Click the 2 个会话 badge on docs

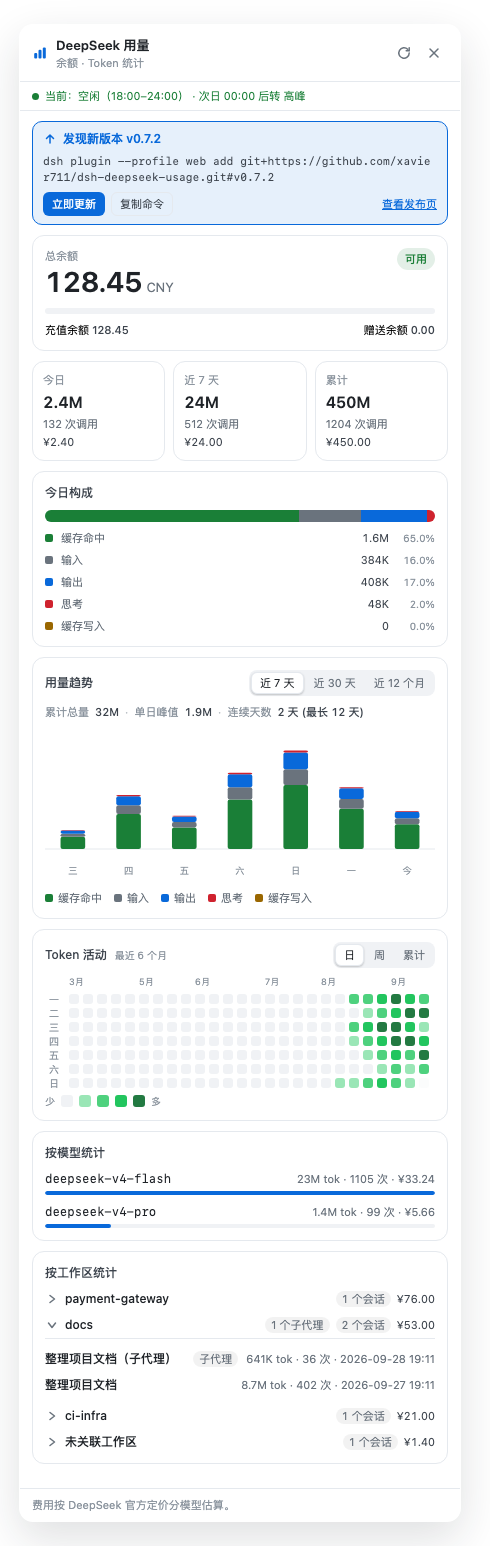point(363,1325)
